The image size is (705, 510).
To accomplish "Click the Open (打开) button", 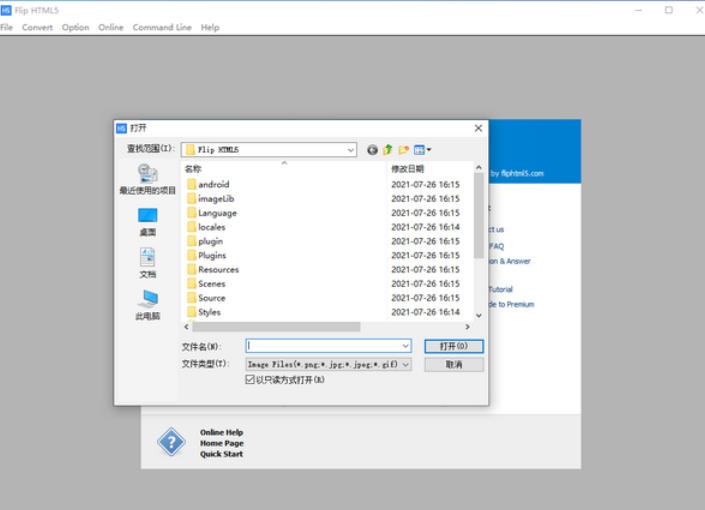I will pos(453,346).
